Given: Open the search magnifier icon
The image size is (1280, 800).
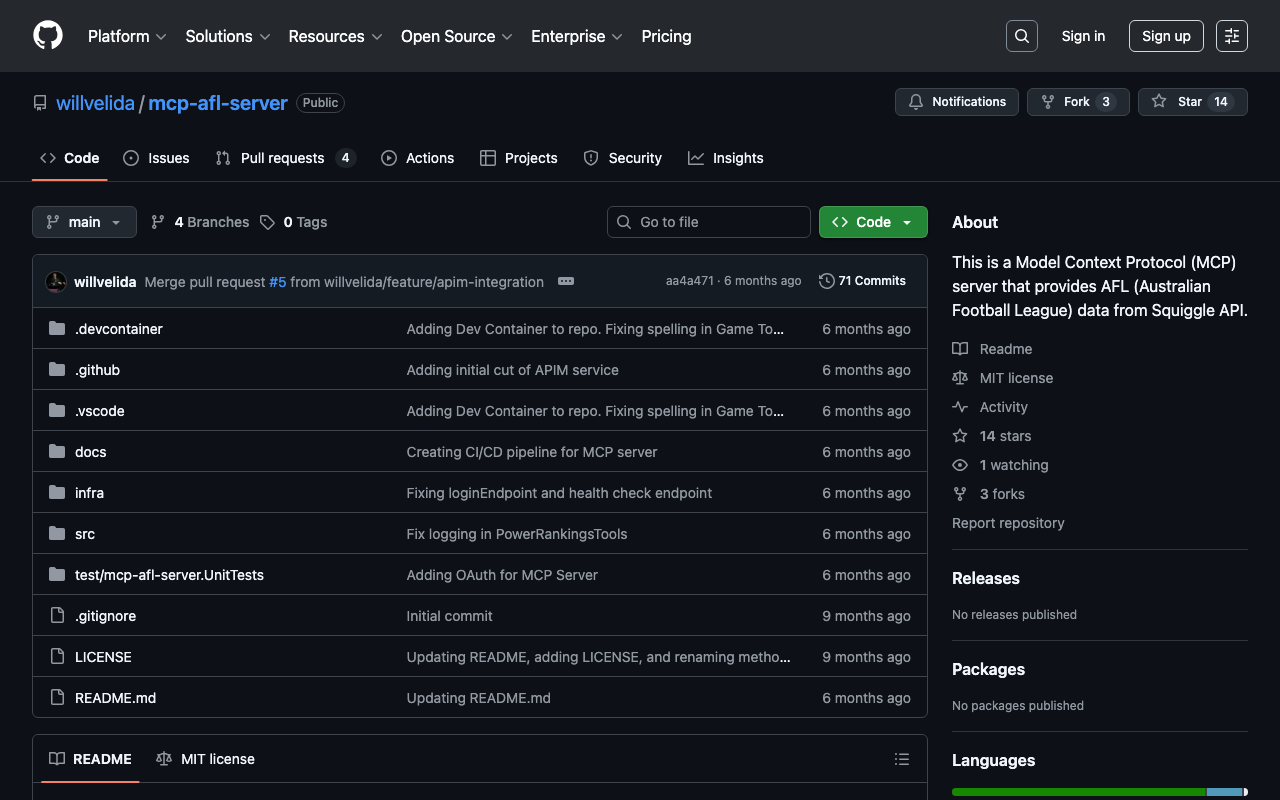Looking at the screenshot, I should pos(1021,36).
